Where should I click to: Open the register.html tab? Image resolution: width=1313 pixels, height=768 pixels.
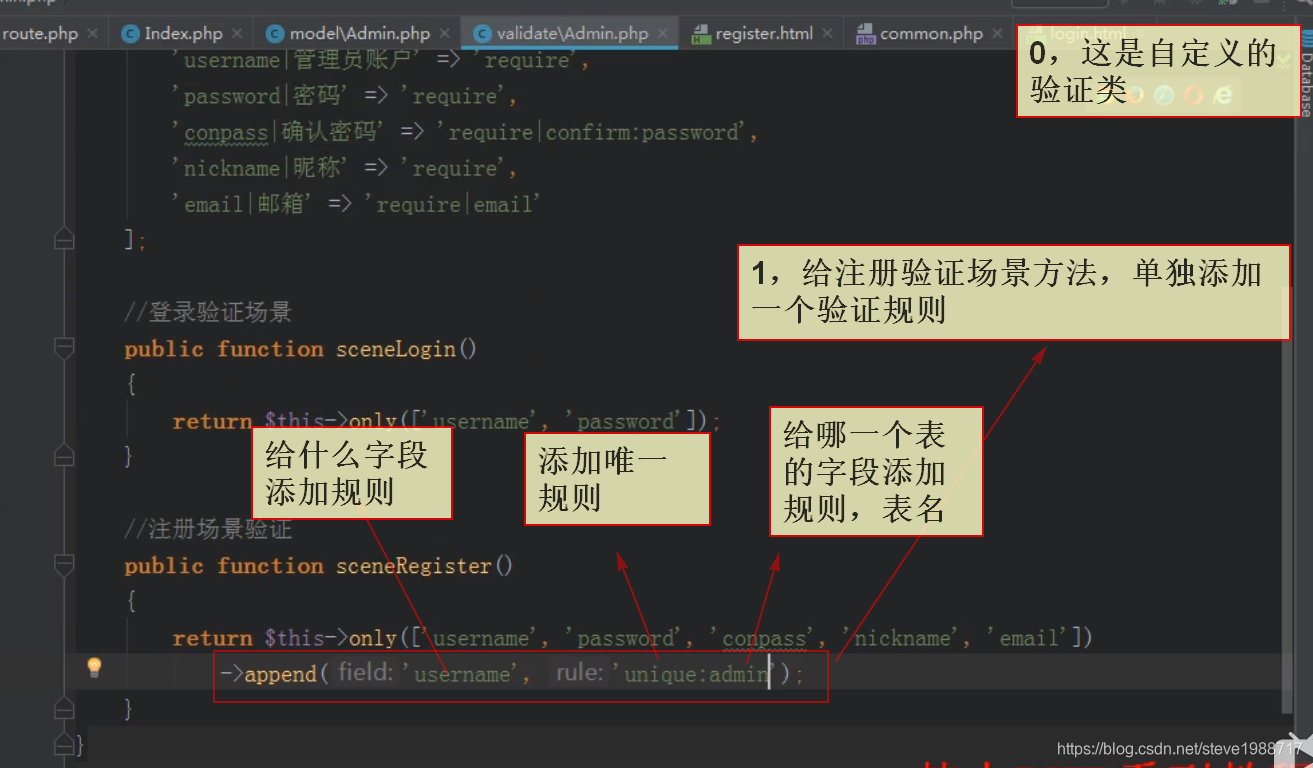764,33
